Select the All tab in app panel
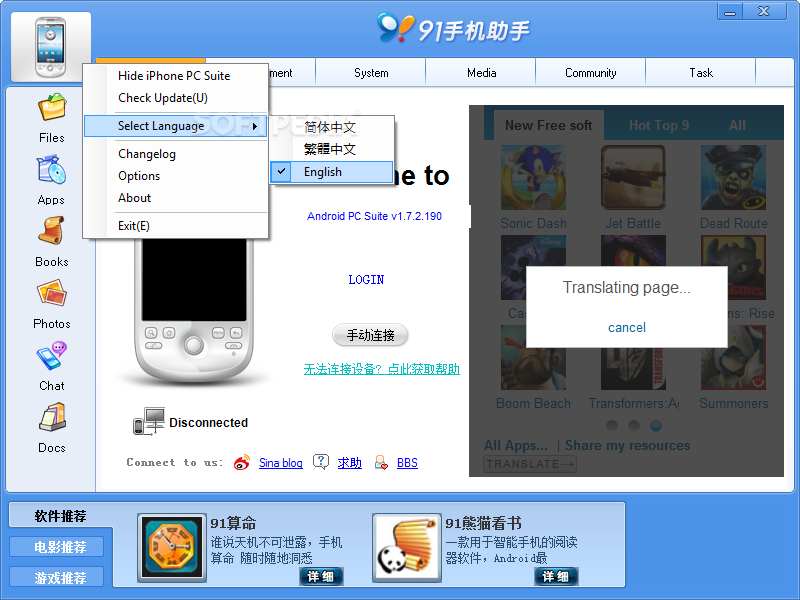The width and height of the screenshot is (800, 600). (737, 125)
